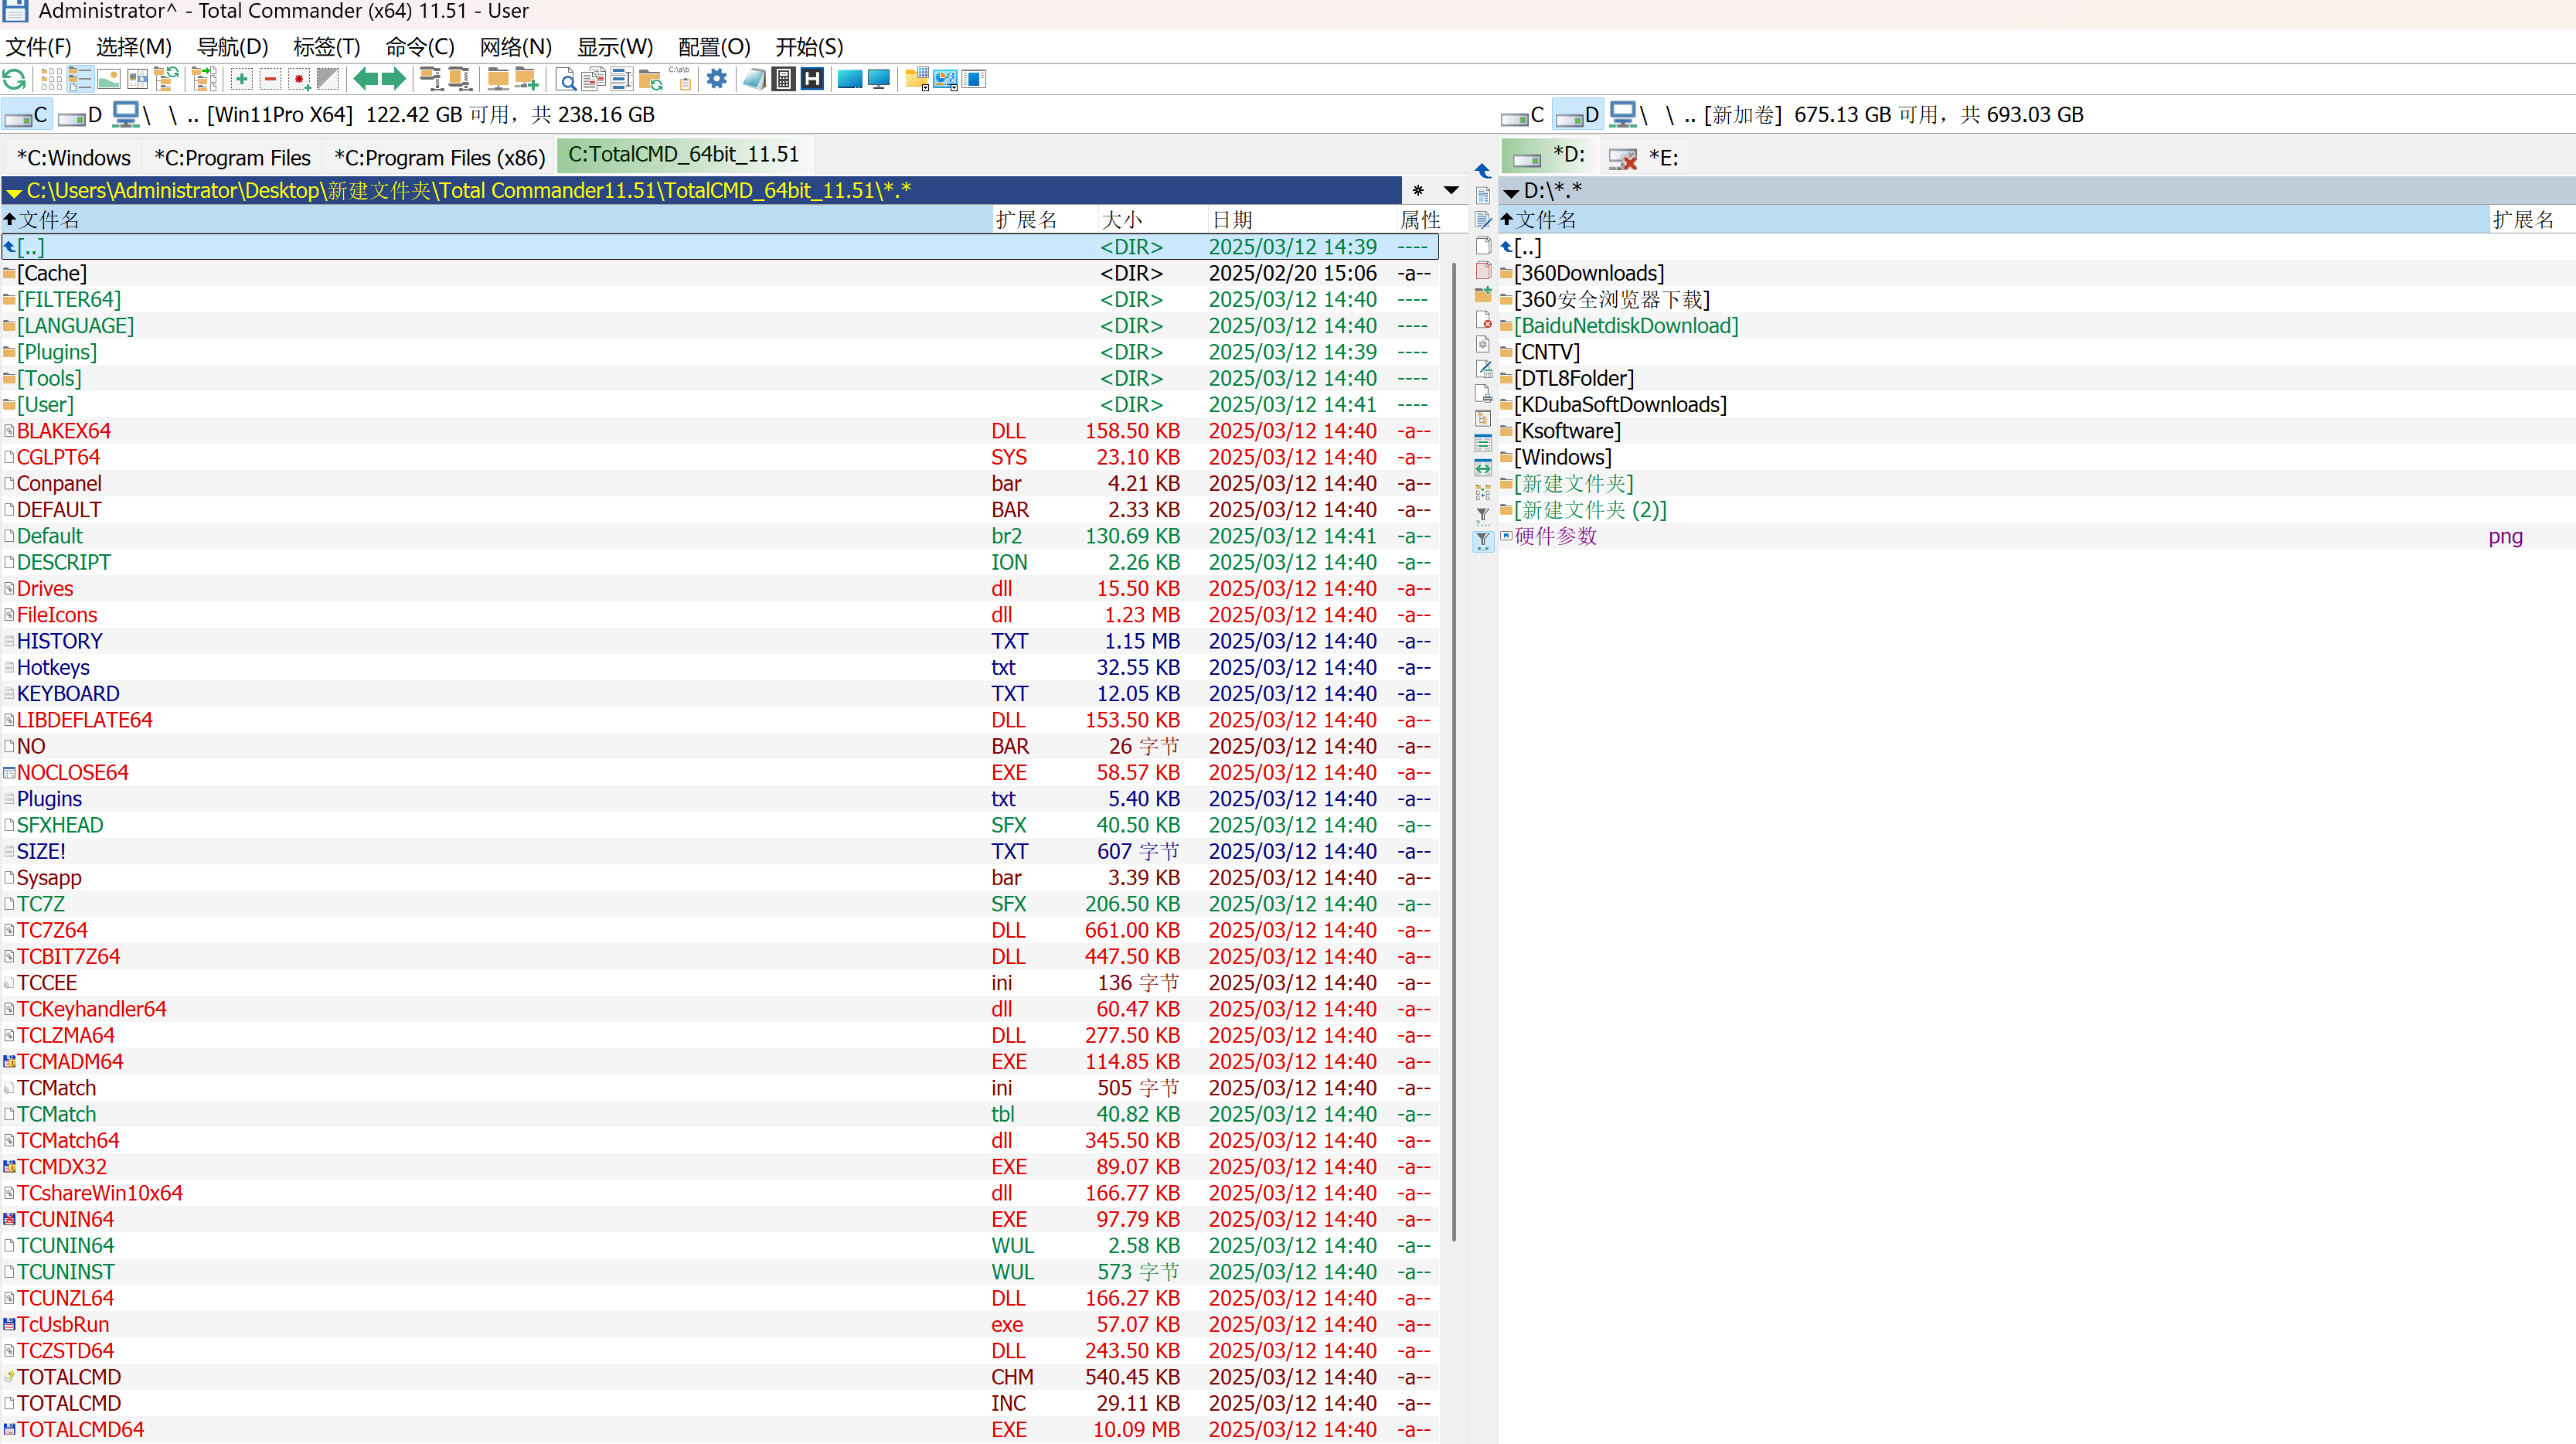
Task: Select drive C in right drive bar
Action: (x=1523, y=115)
